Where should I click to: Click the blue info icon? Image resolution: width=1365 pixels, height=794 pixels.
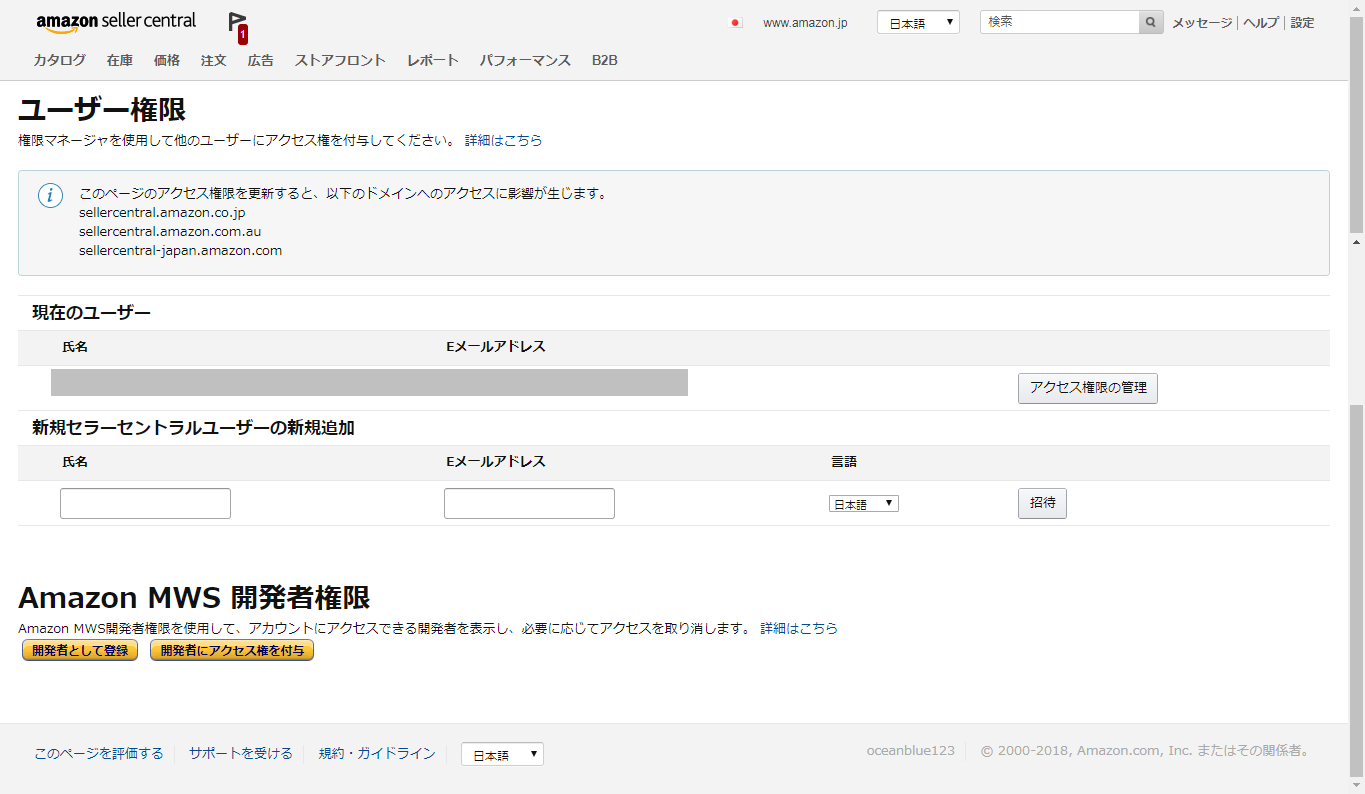(50, 195)
